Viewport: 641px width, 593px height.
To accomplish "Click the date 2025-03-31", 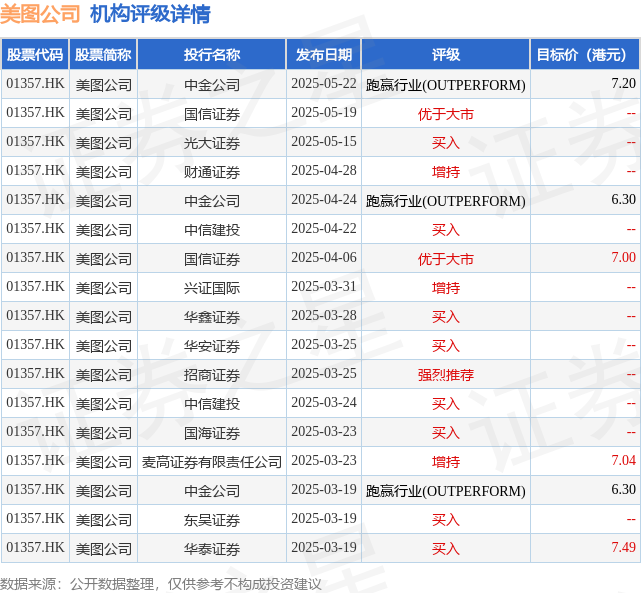I will (x=324, y=287).
